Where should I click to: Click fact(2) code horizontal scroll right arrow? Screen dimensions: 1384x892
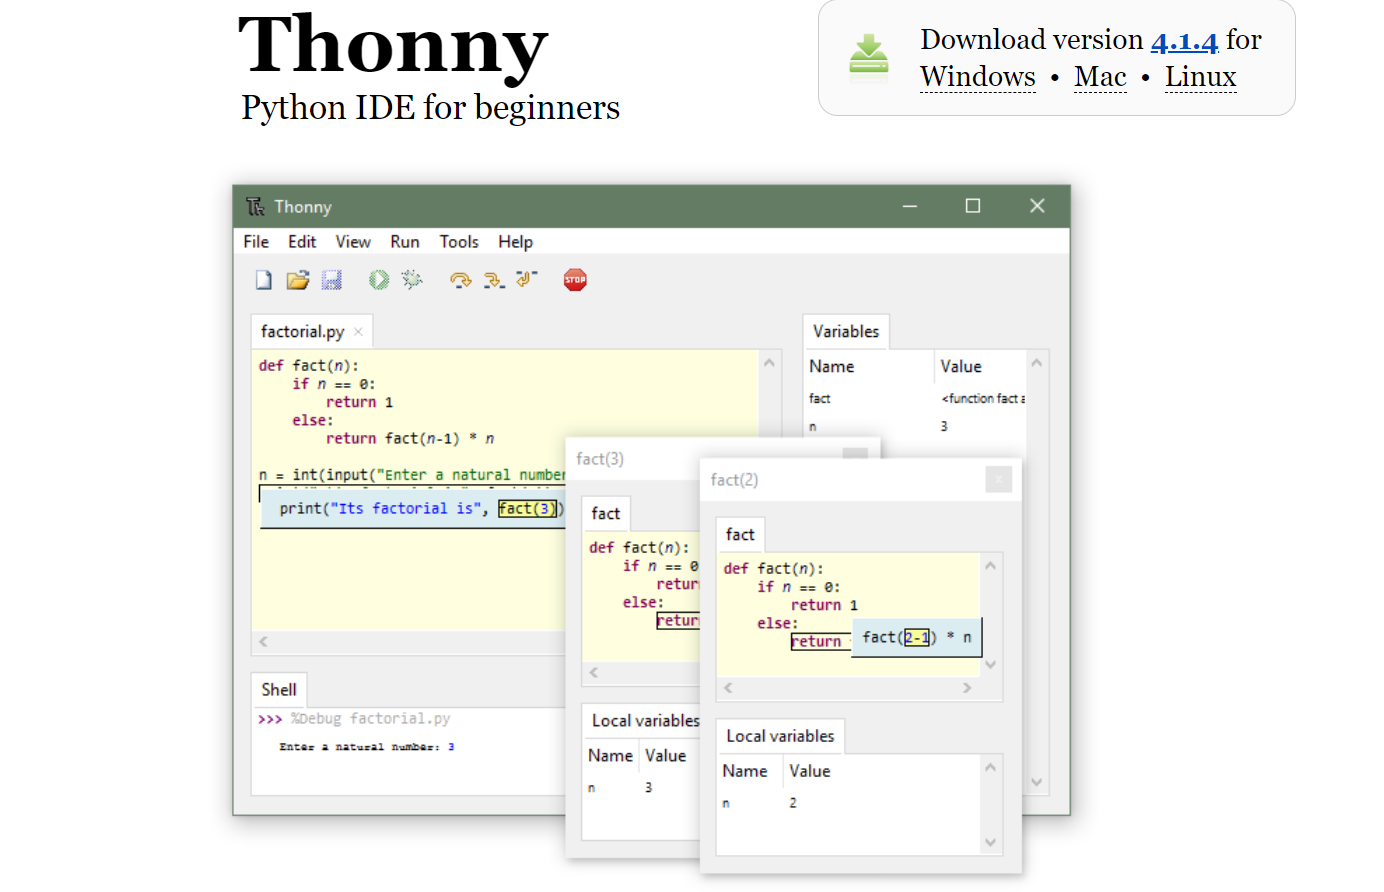tap(967, 688)
